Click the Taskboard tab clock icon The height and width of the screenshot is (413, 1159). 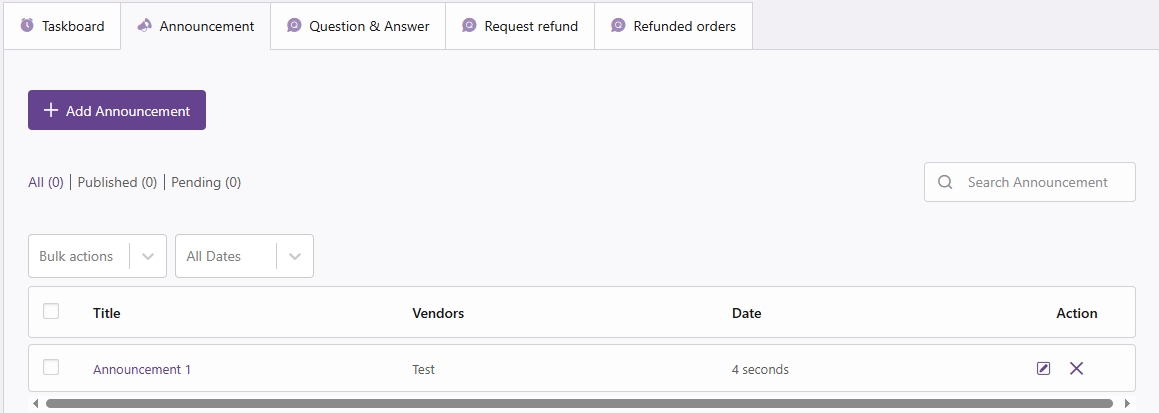coord(27,26)
